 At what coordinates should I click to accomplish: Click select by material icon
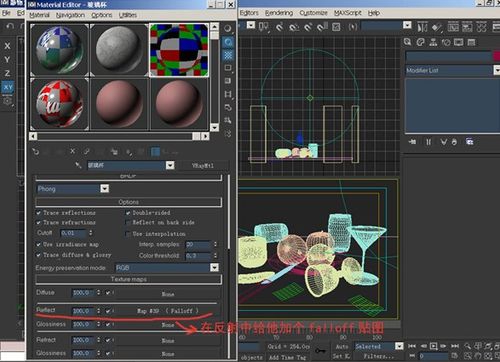(228, 120)
